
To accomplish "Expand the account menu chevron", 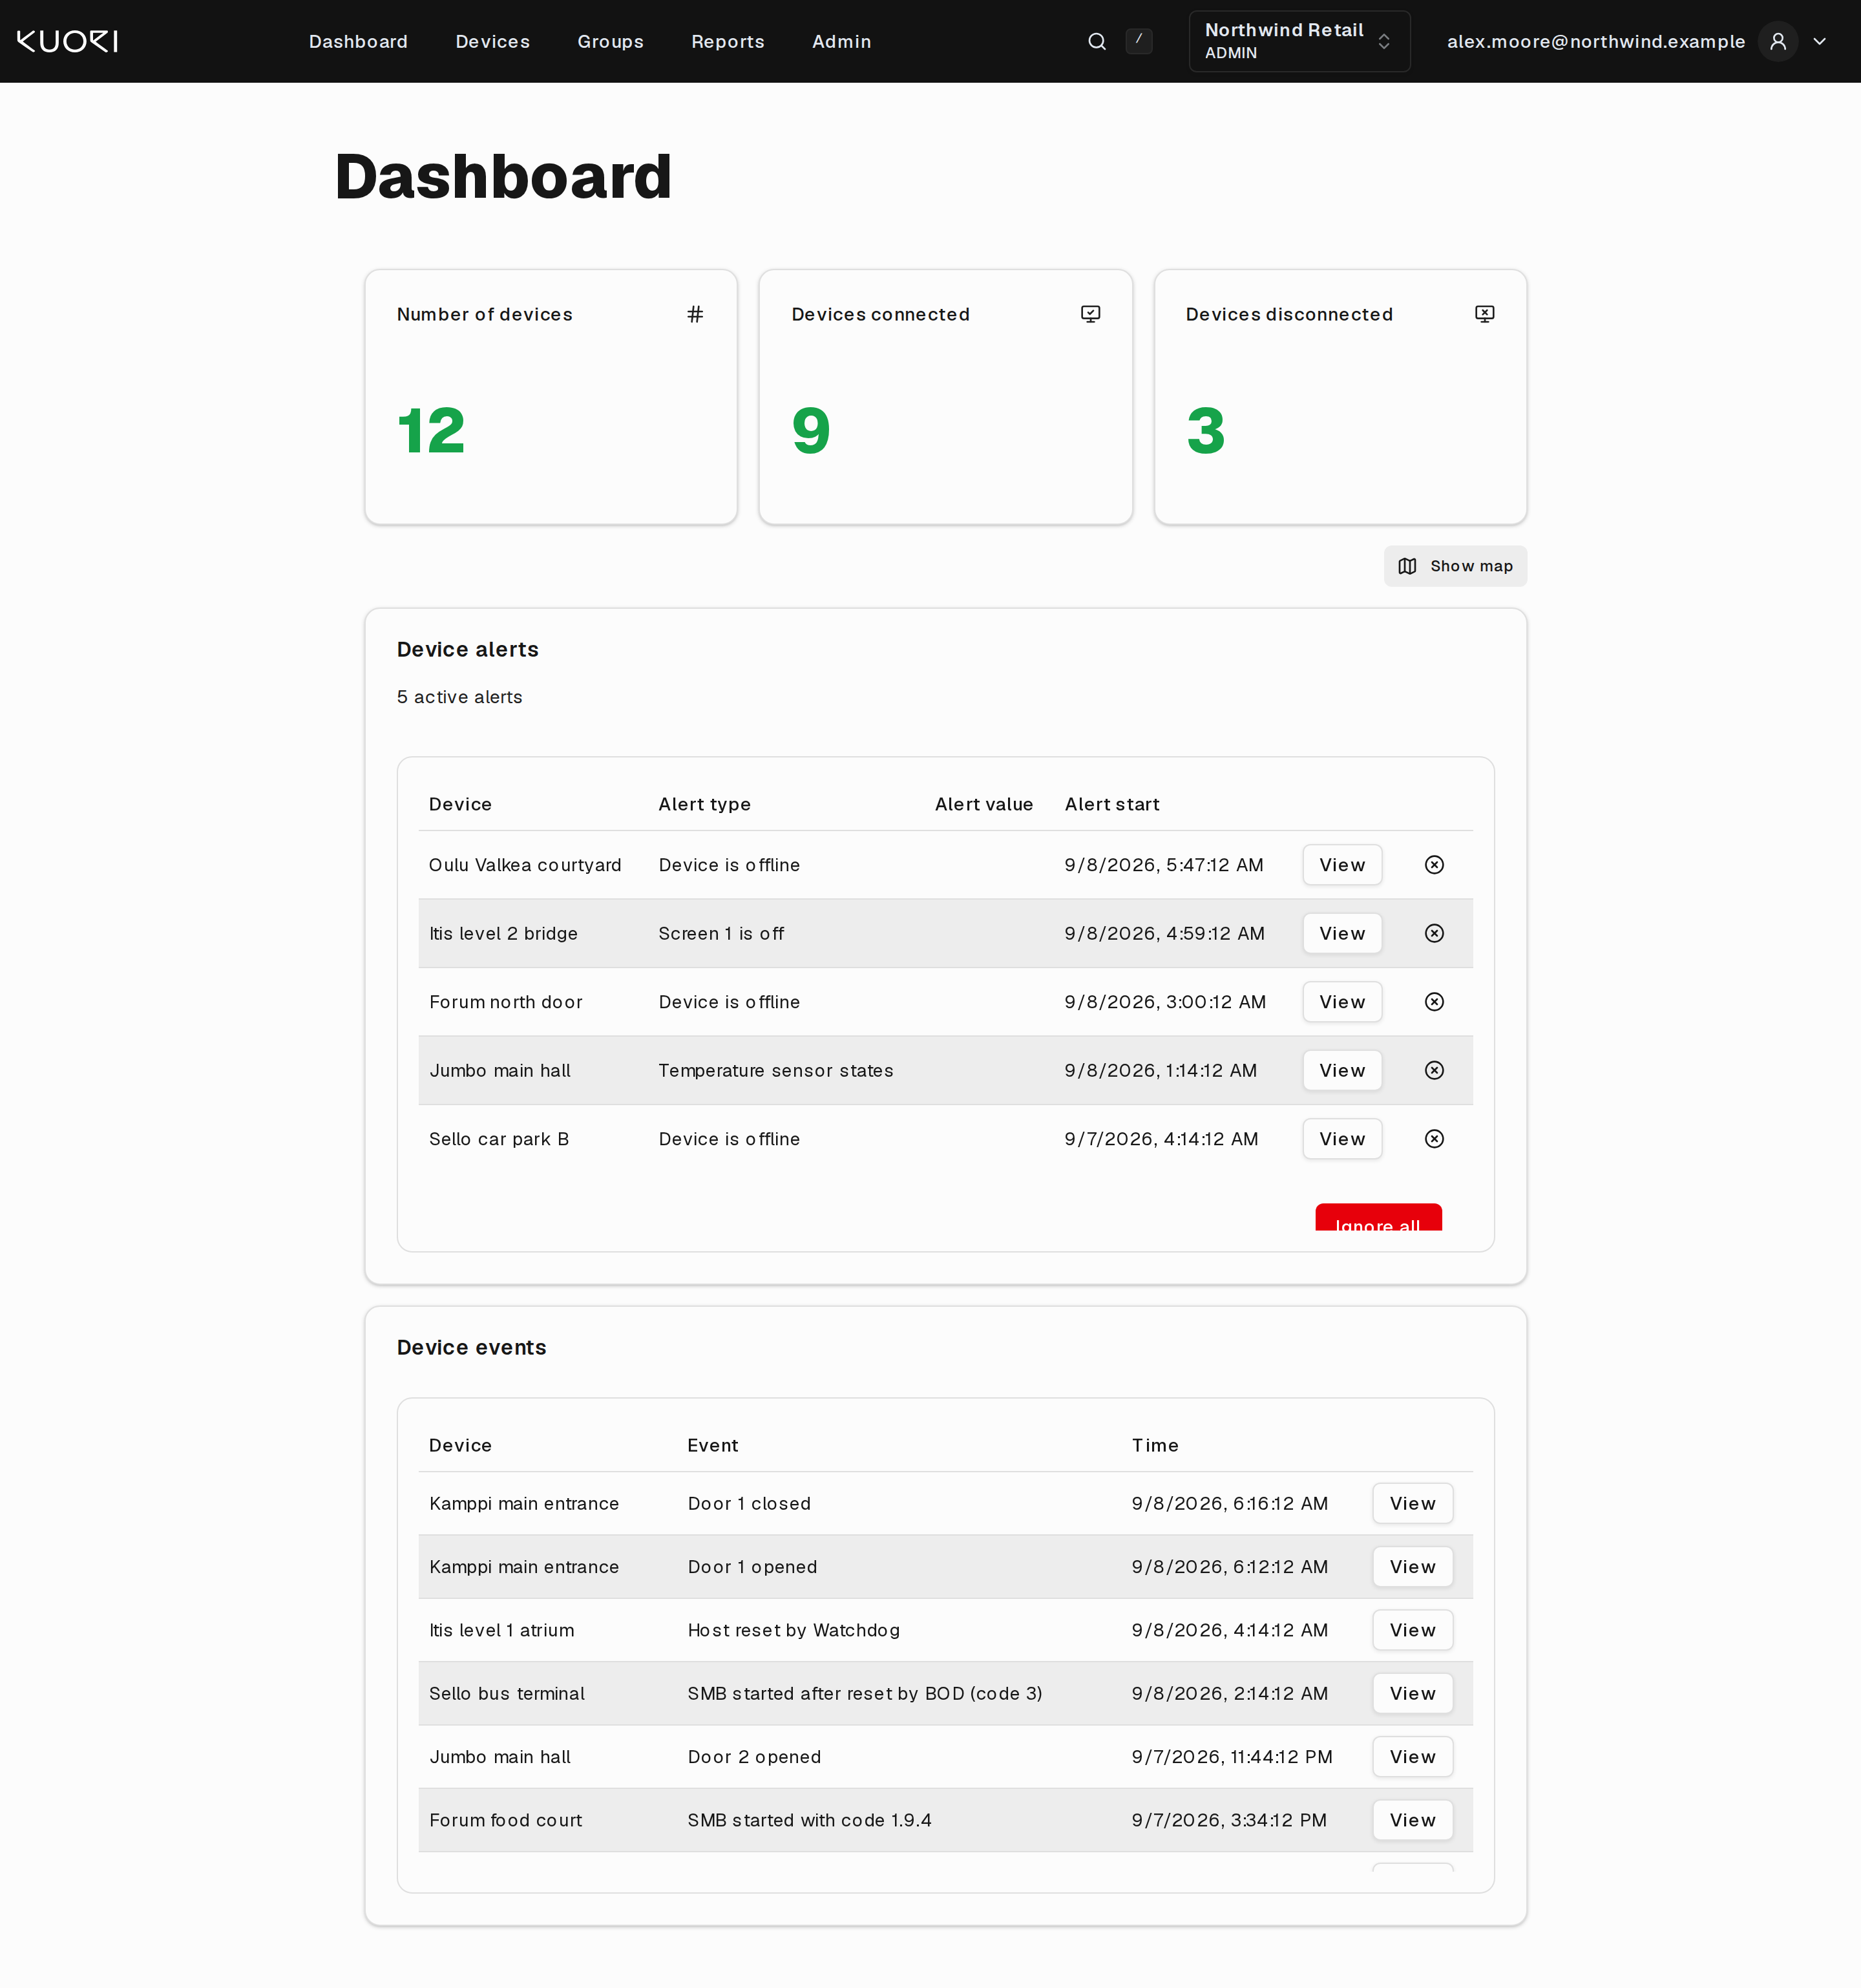I will click(1820, 41).
